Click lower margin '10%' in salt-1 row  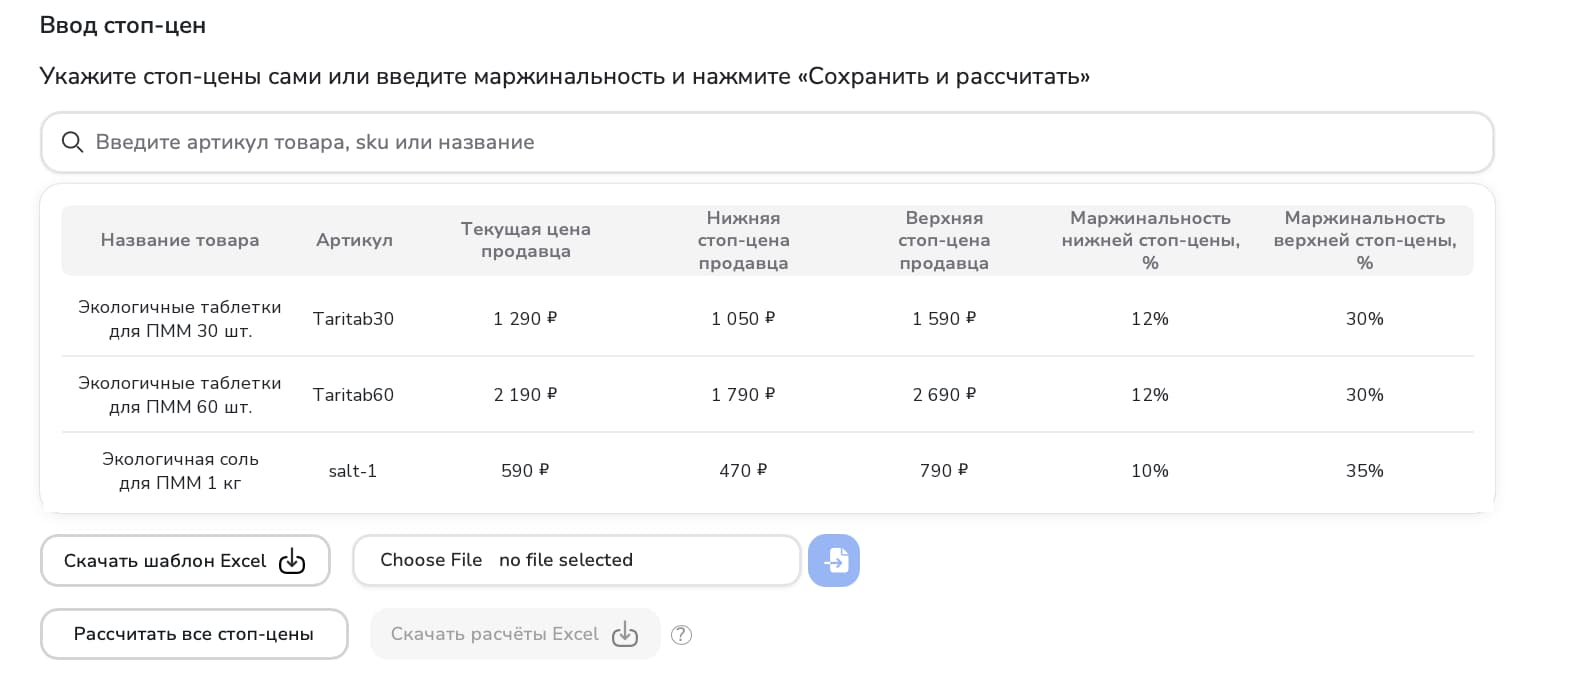tap(1150, 471)
